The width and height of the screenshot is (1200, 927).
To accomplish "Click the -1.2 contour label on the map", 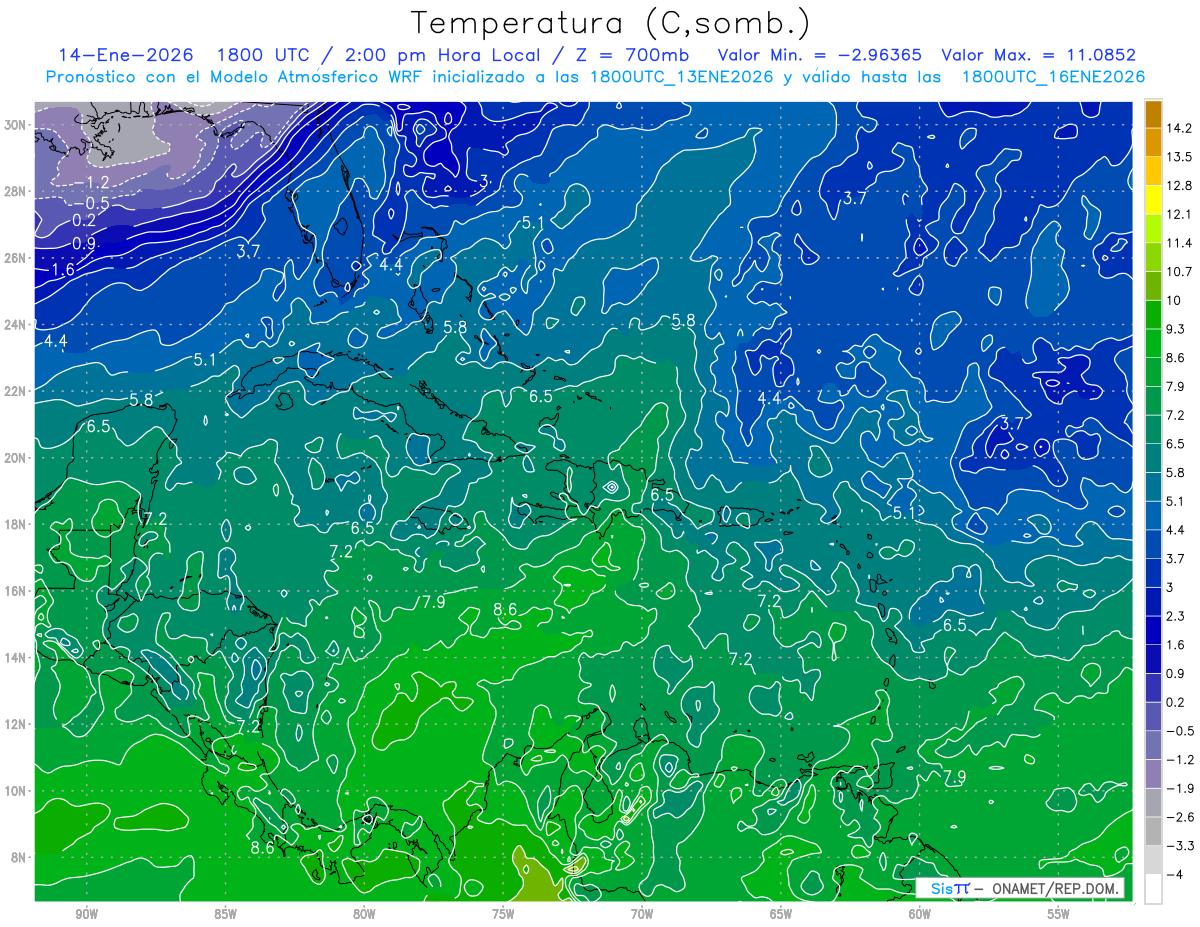I will click(x=93, y=182).
